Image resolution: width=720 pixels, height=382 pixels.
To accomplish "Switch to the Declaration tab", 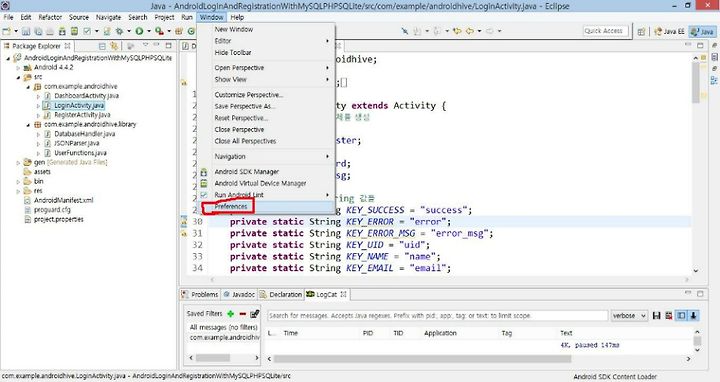I will pyautogui.click(x=281, y=294).
